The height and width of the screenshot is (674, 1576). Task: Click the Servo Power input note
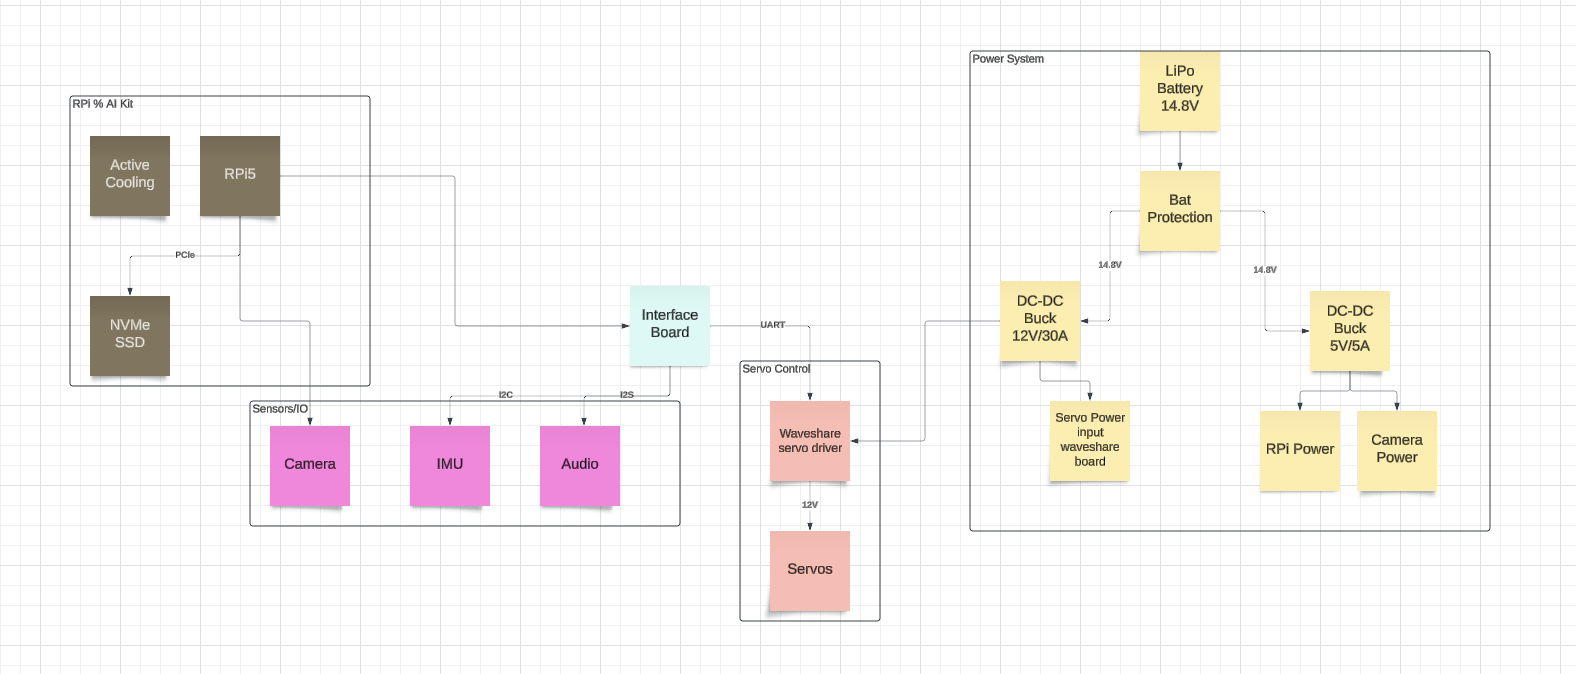point(1090,441)
